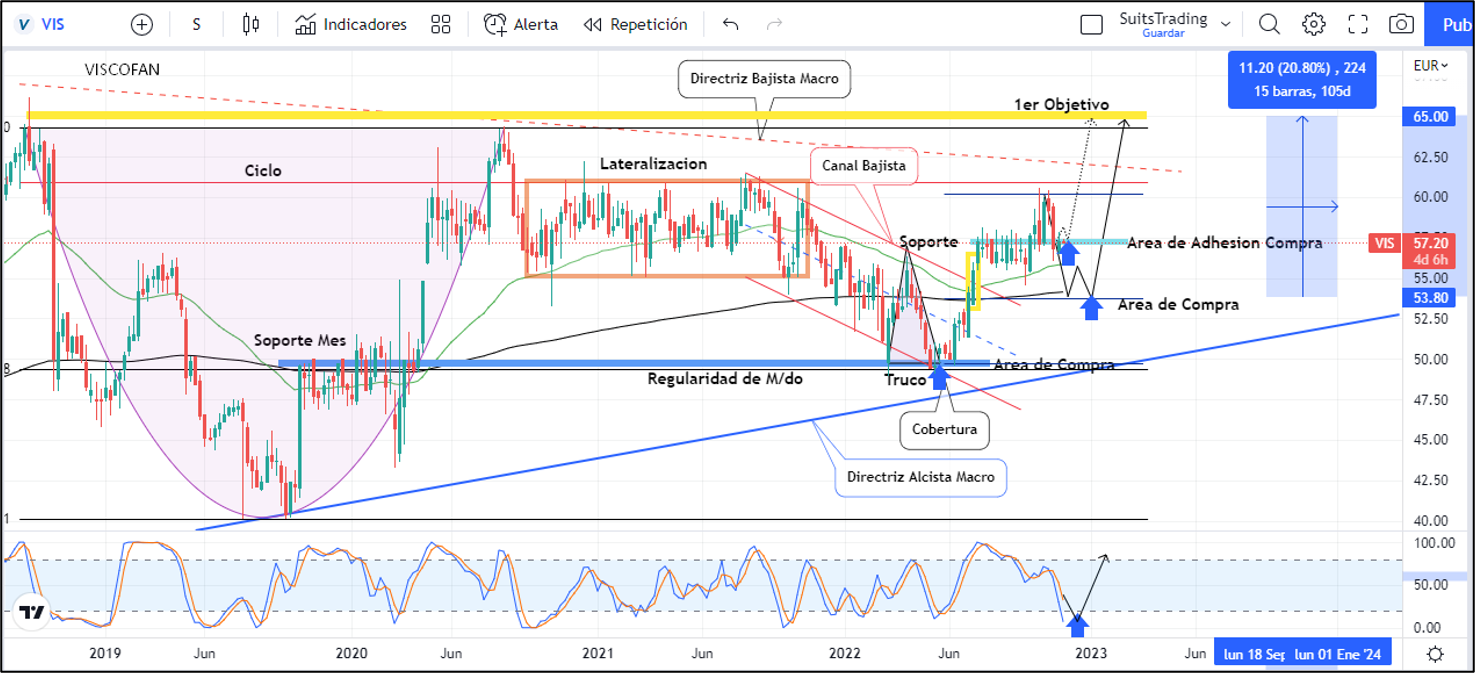Viewport: 1476px width, 674px height.
Task: Open indicator templates four-squares icon
Action: click(440, 24)
